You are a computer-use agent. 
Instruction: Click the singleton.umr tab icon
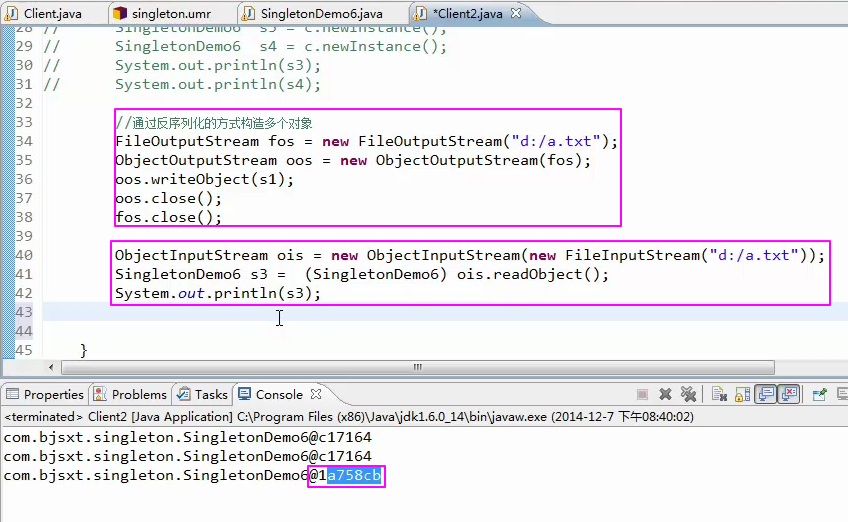coord(120,14)
